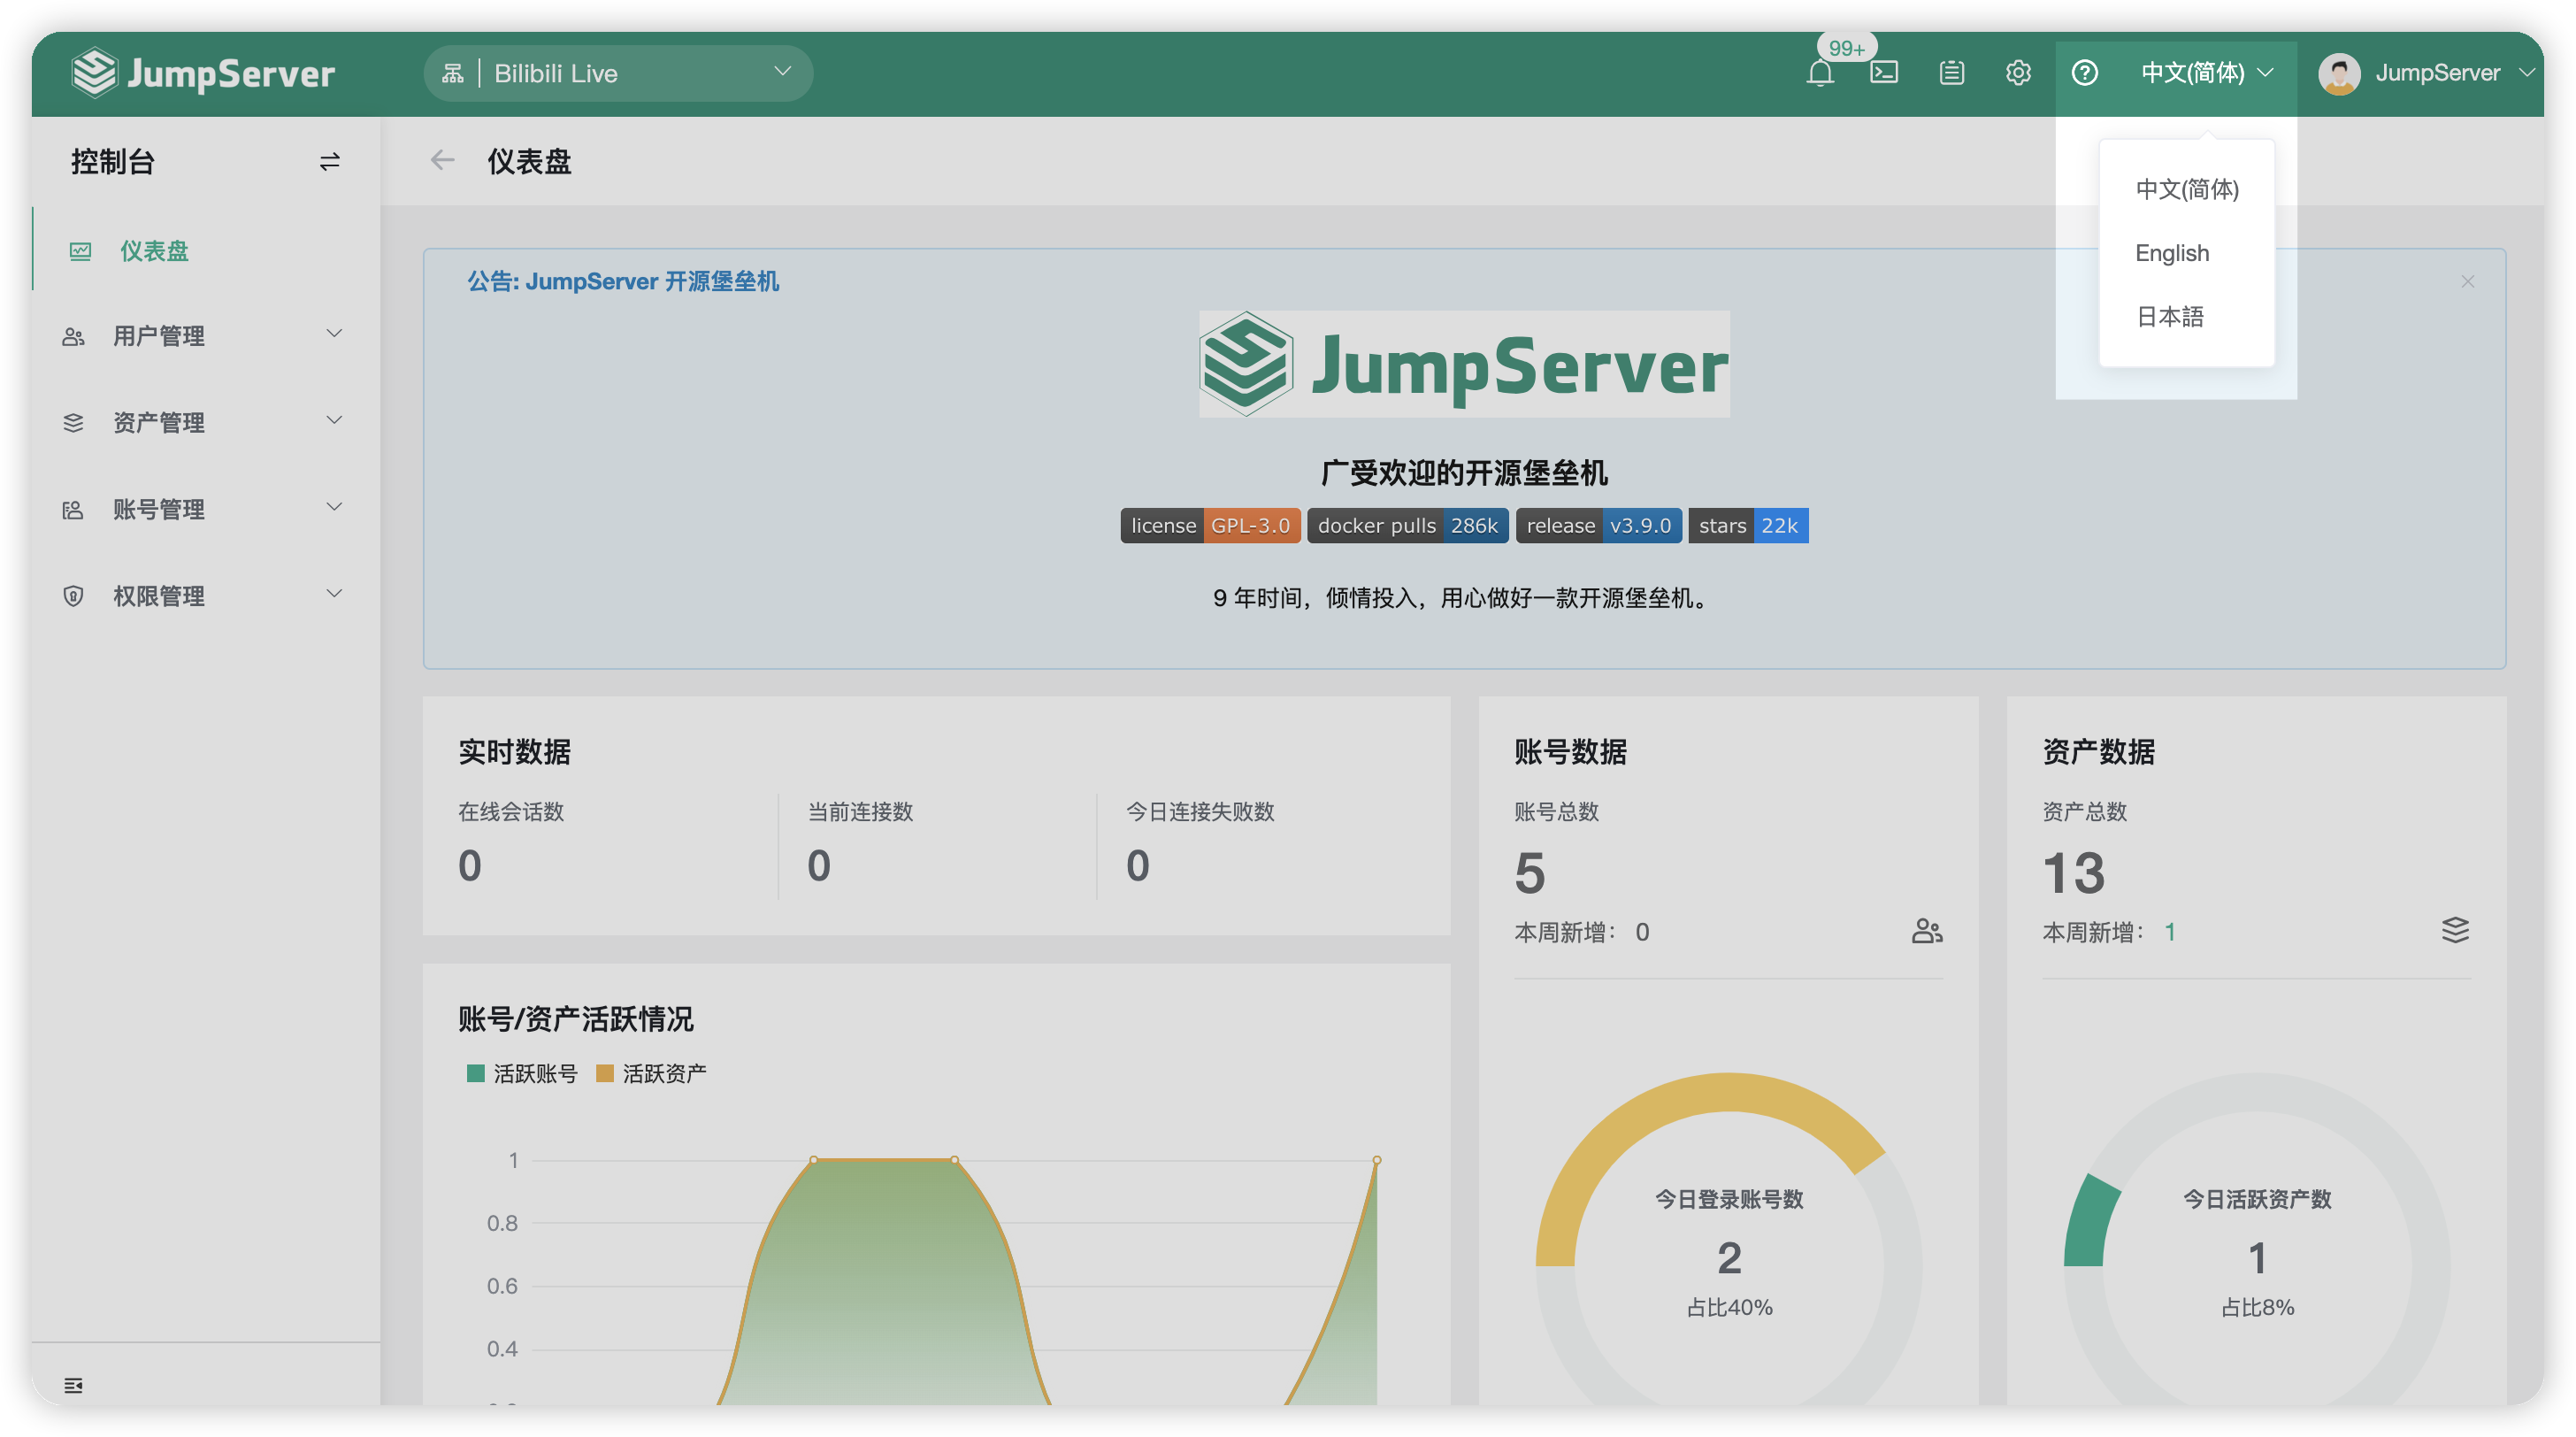Click the 账号总数 value 5
Image resolution: width=2576 pixels, height=1437 pixels.
(1530, 872)
